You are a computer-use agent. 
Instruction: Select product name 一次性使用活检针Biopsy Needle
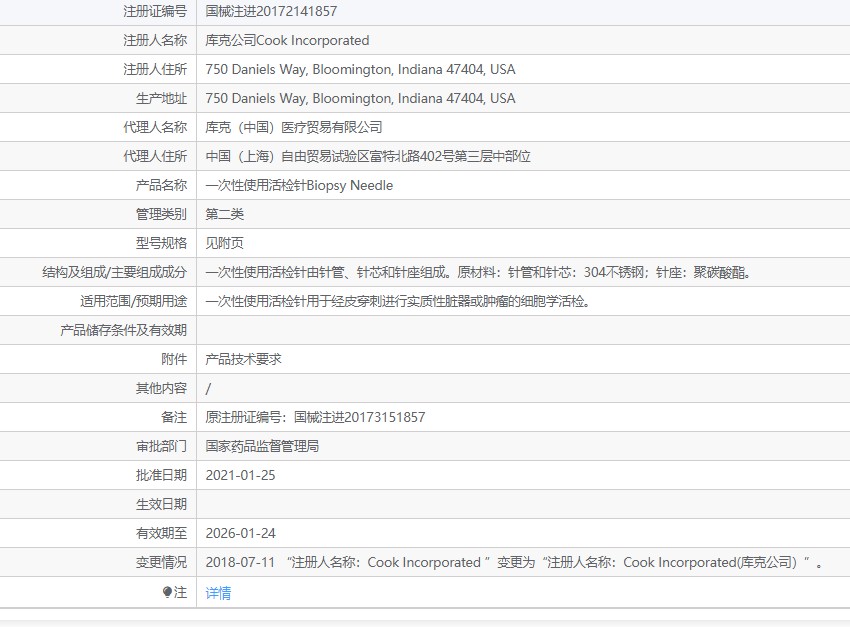coord(299,186)
